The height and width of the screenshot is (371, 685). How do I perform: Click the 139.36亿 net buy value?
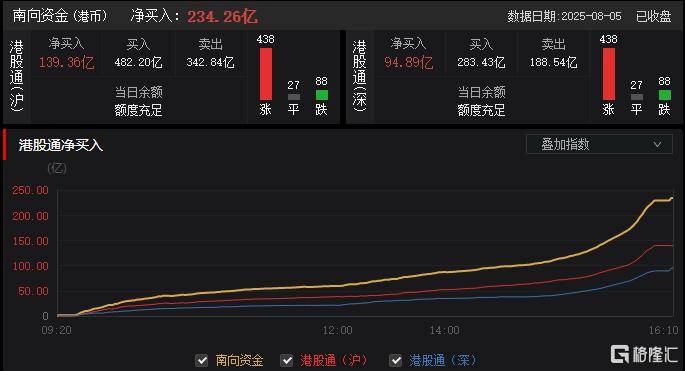pyautogui.click(x=66, y=62)
